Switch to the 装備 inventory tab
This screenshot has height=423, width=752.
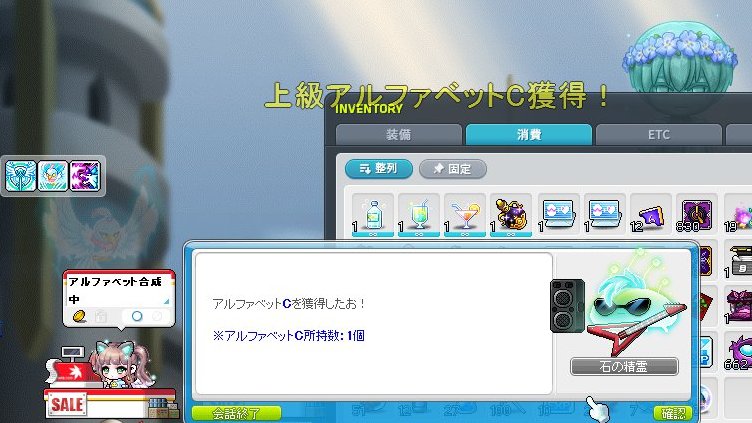tap(399, 135)
